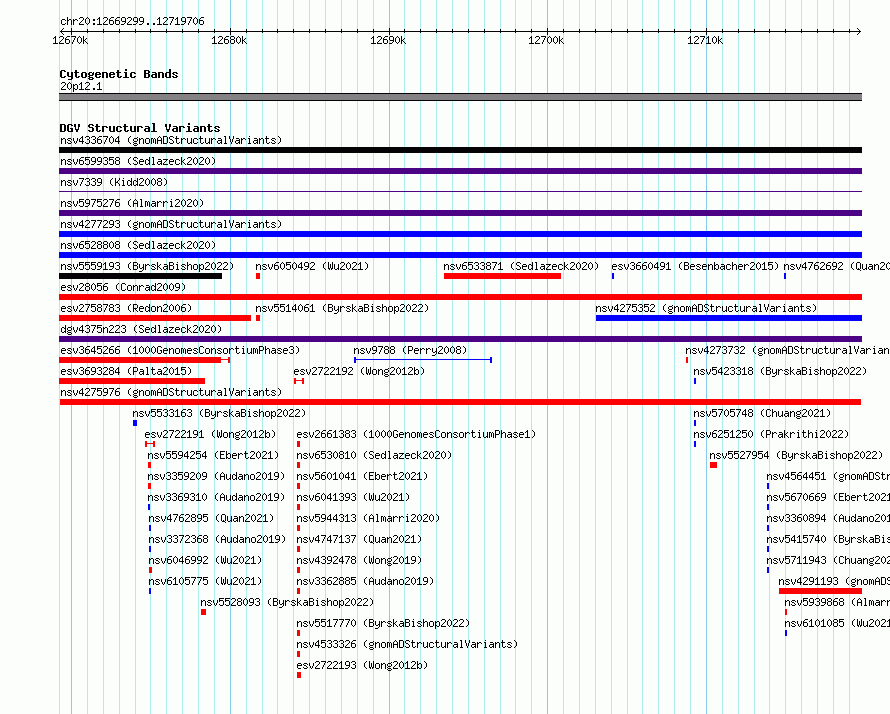
Task: Click the black bar under nsv5559193
Action: 140,276
